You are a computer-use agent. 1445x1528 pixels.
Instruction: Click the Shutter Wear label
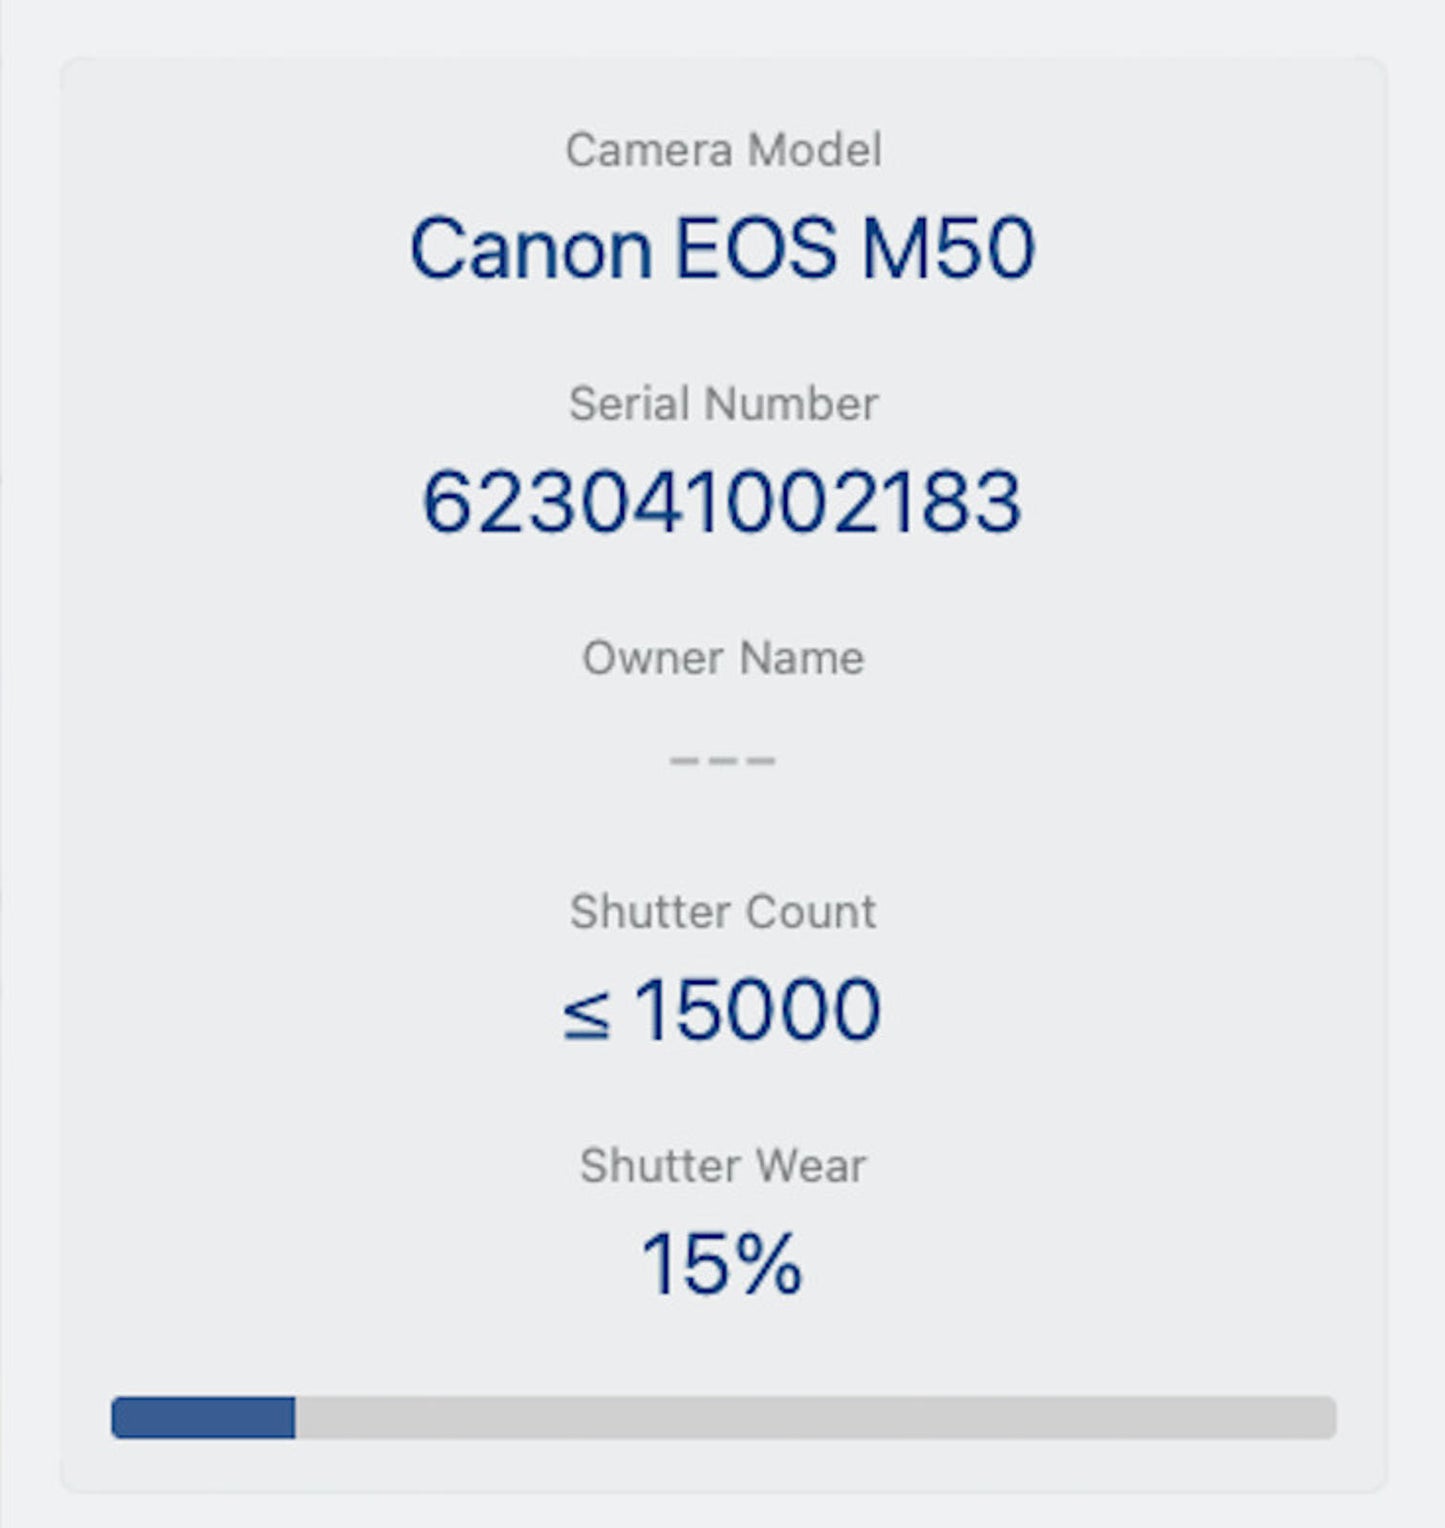(x=722, y=1166)
